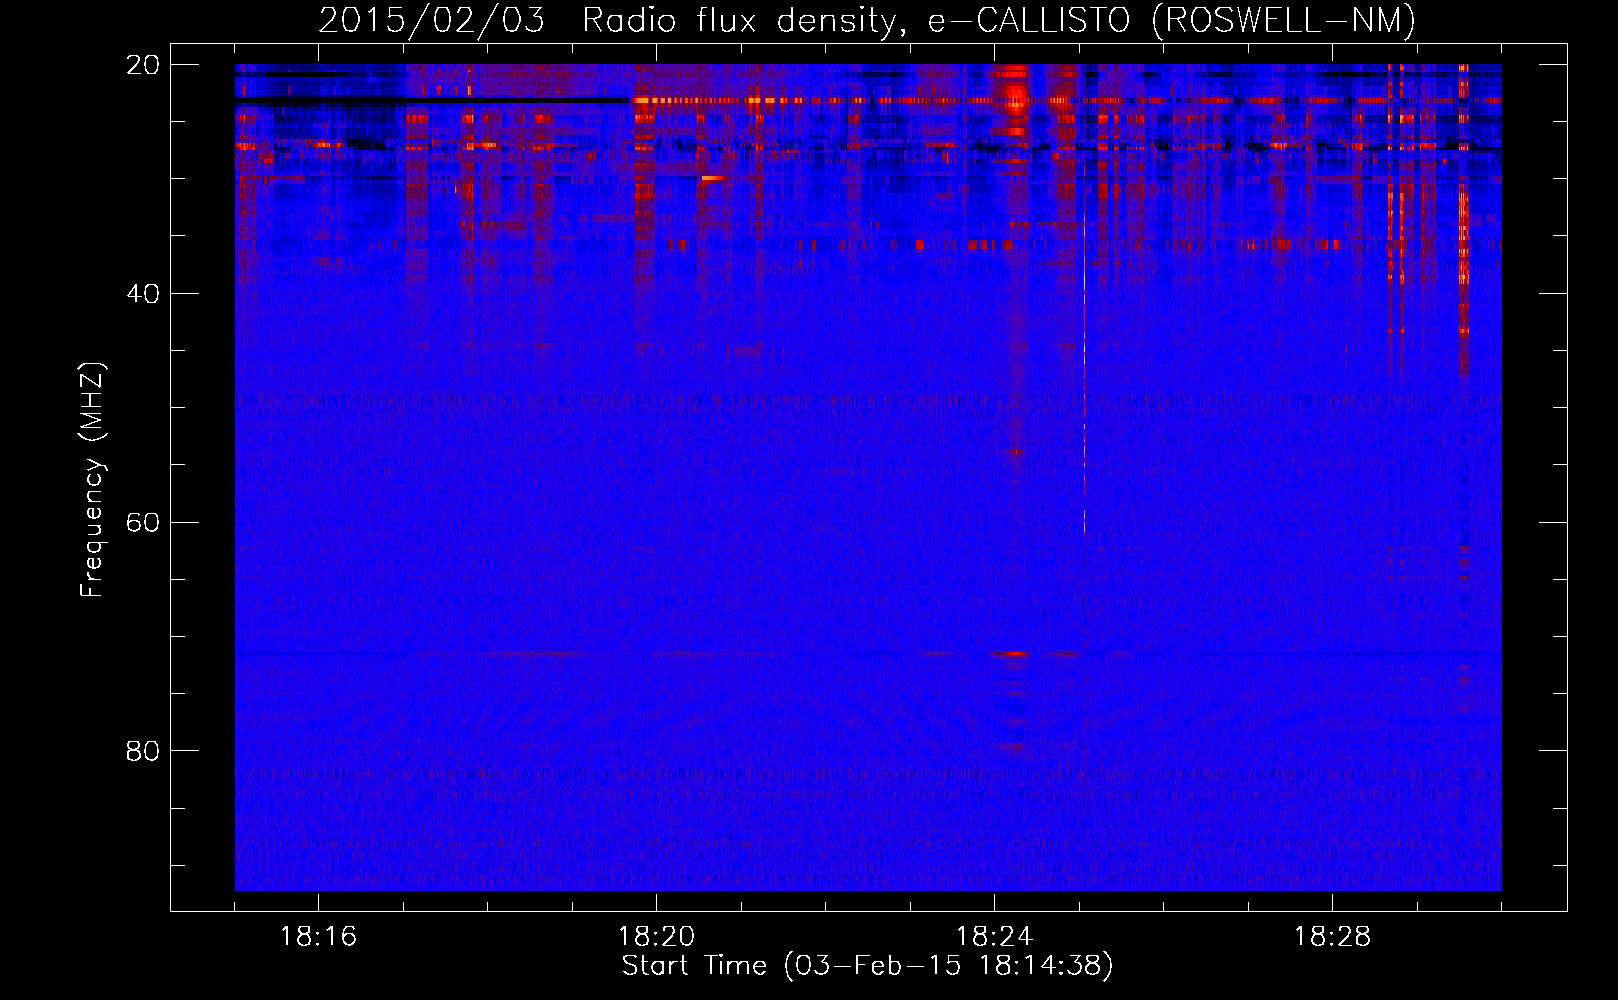The width and height of the screenshot is (1618, 1000).
Task: Click the 18:16 time tick label
Action: 318,936
